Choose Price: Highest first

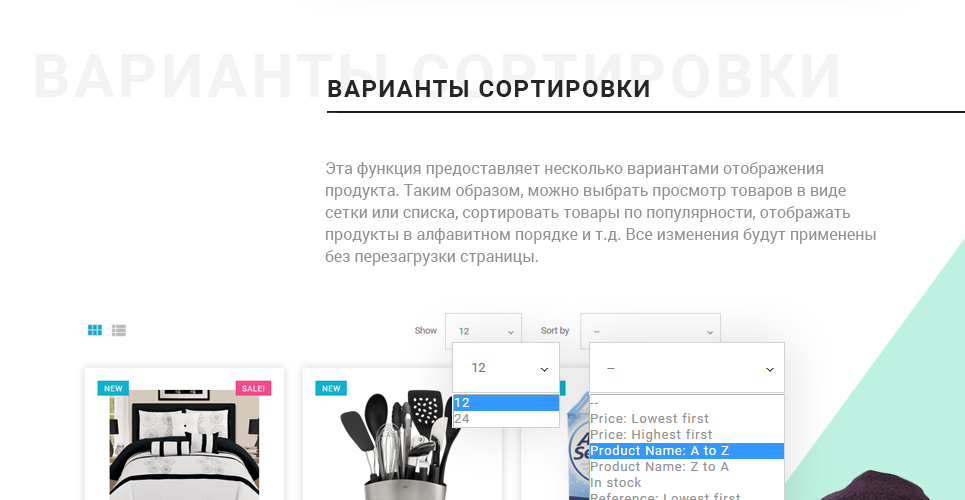point(687,435)
